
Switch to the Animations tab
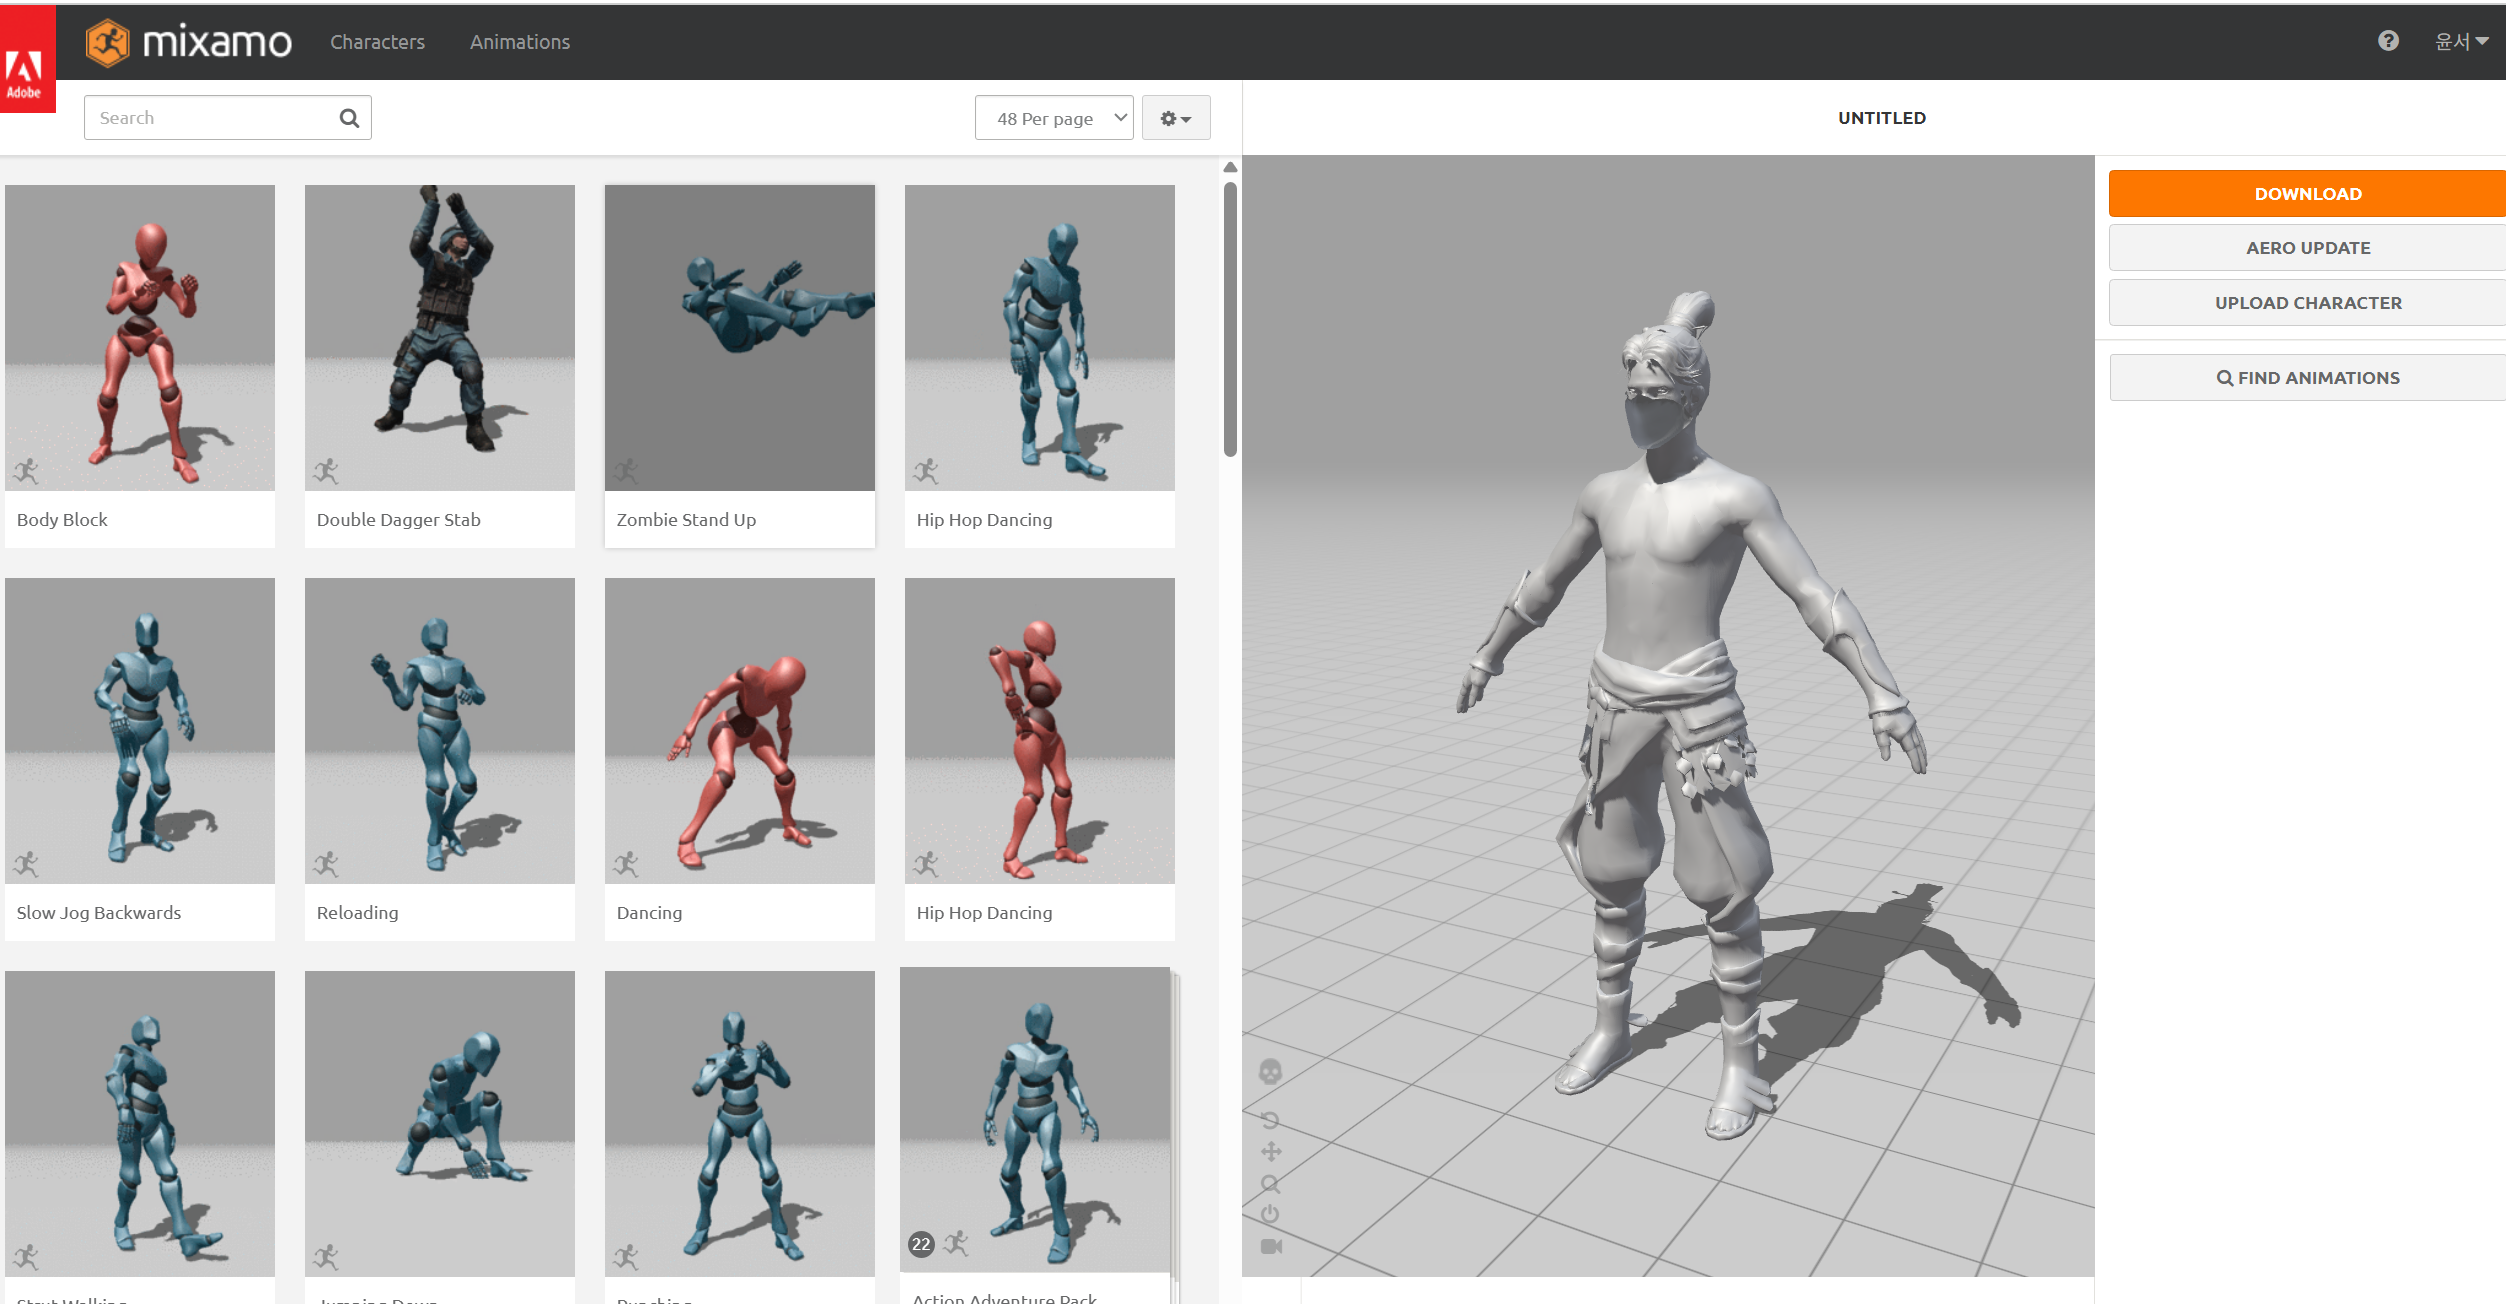point(520,42)
